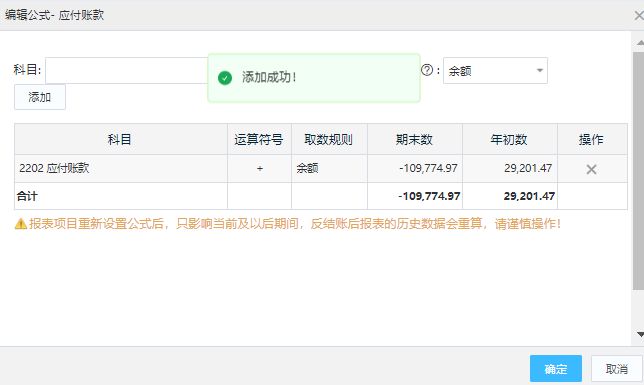Click the orange warning triangle icon
Screen dimensions: 644x385
(x=21, y=224)
